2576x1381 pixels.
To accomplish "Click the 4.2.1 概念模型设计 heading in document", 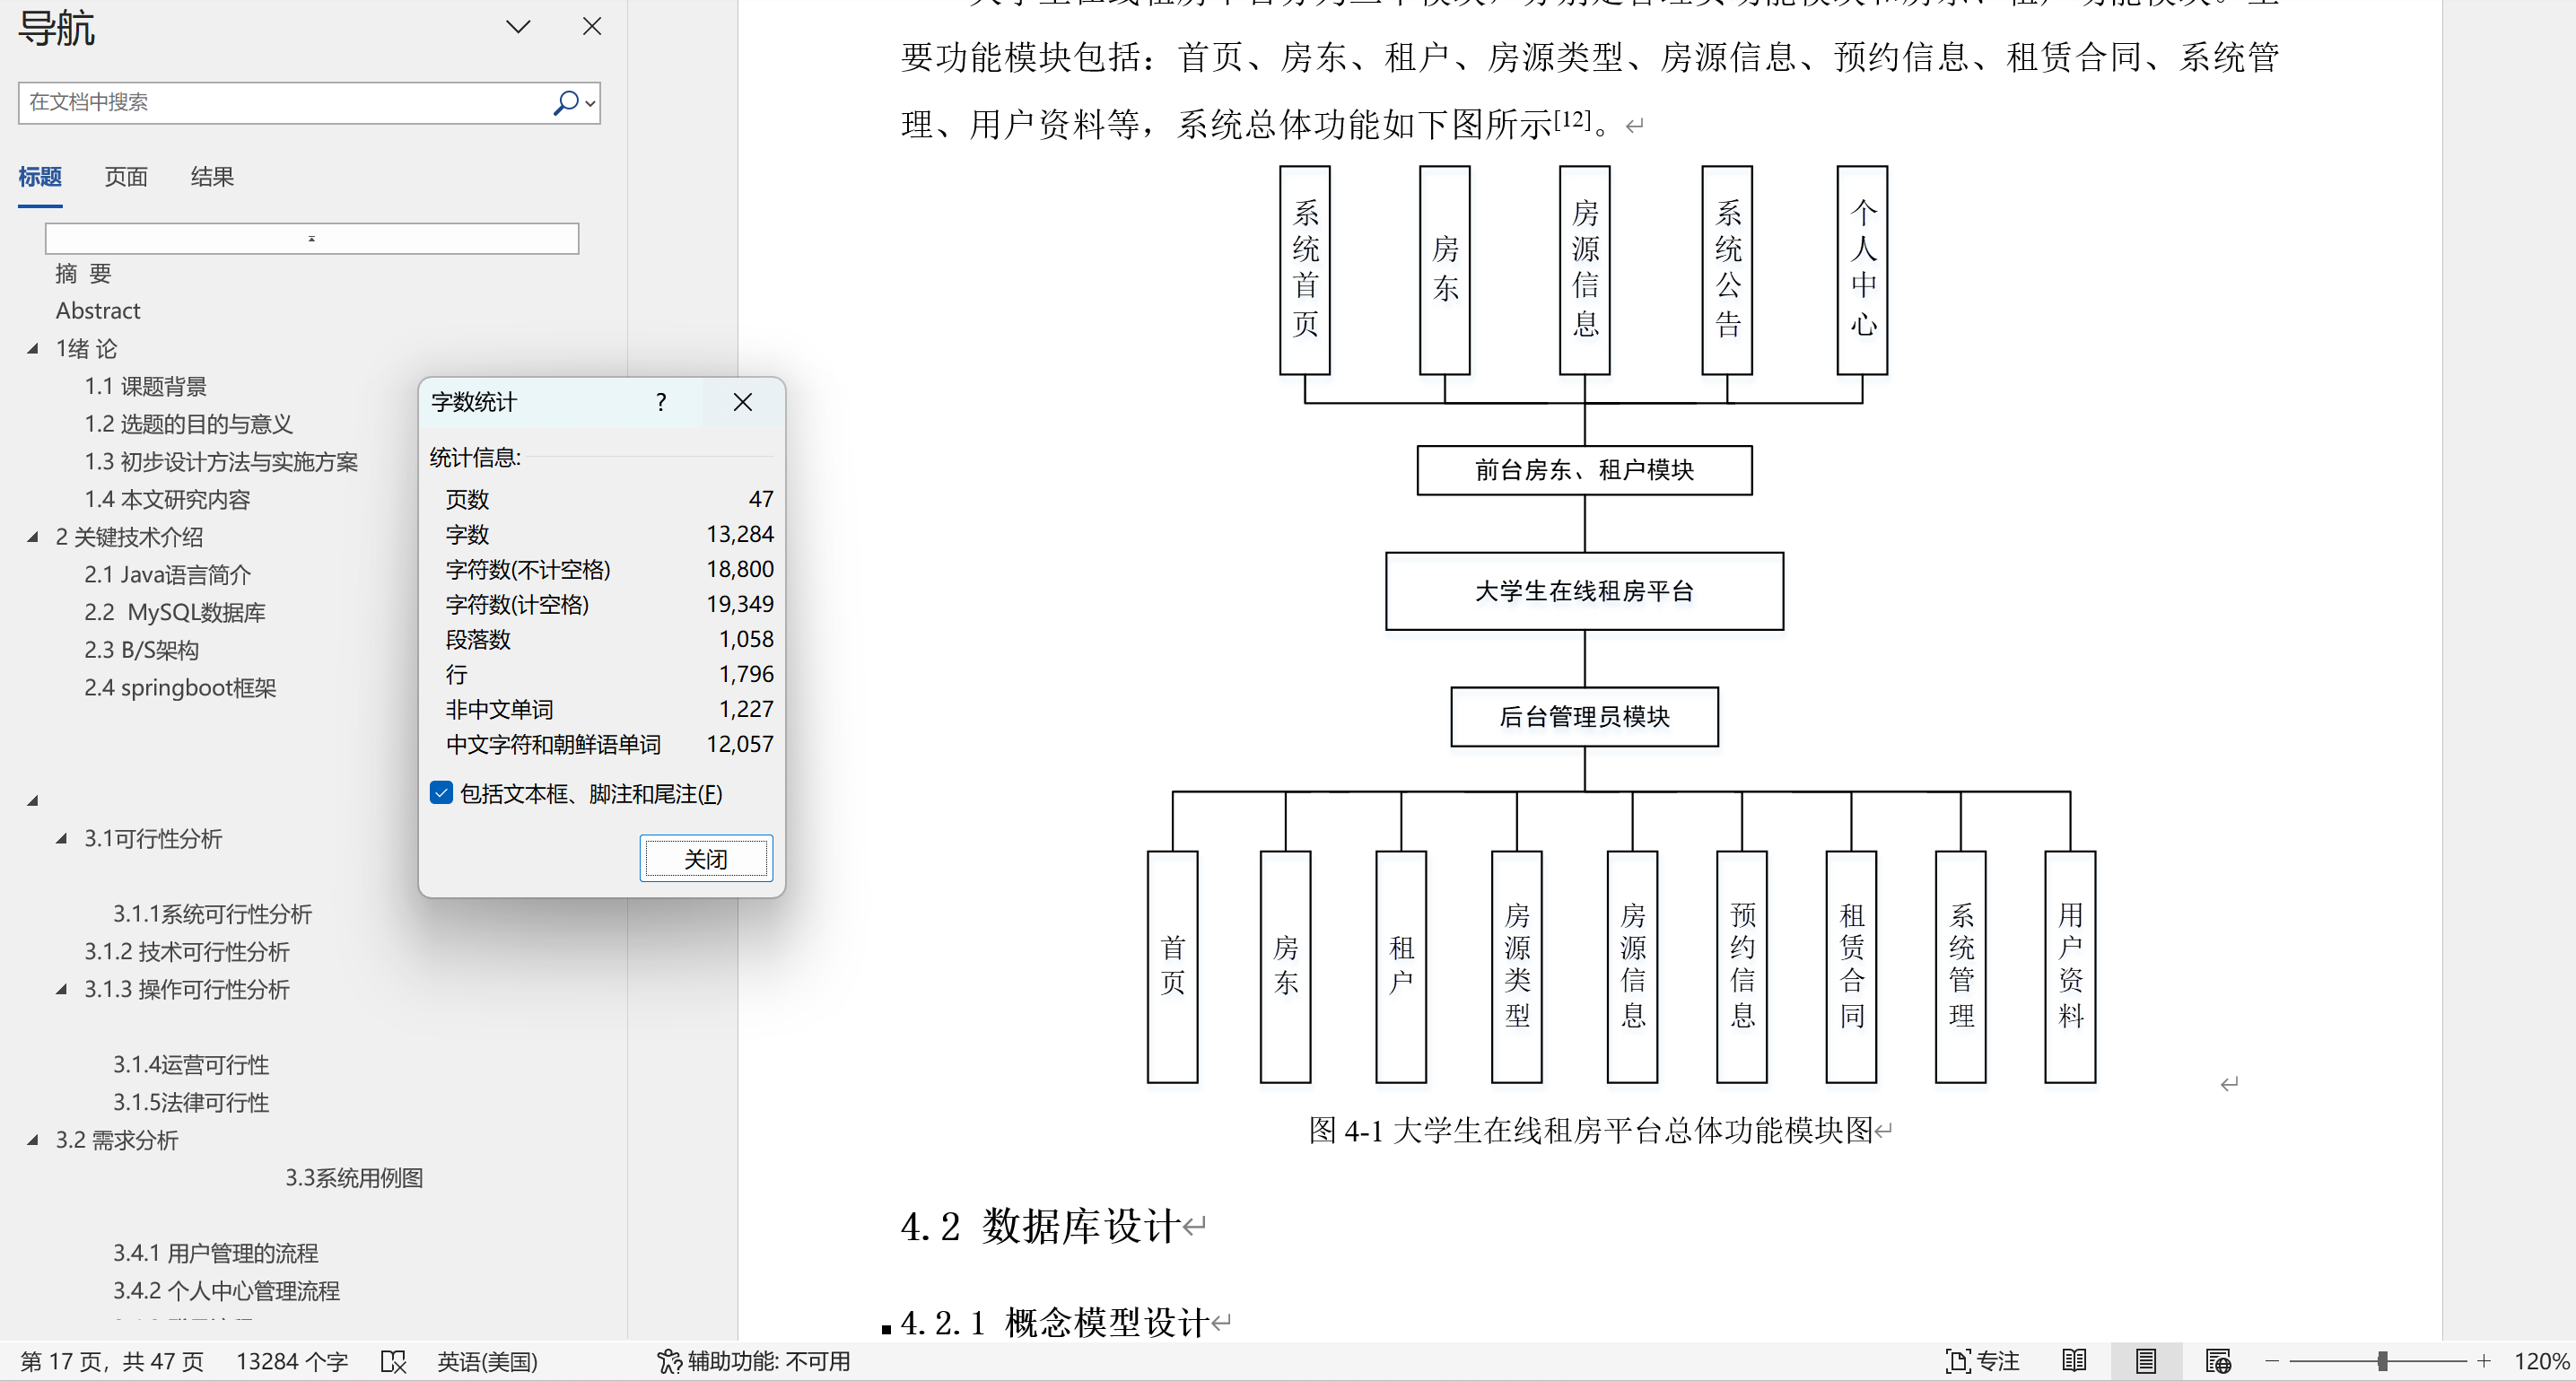I will coord(1055,1322).
